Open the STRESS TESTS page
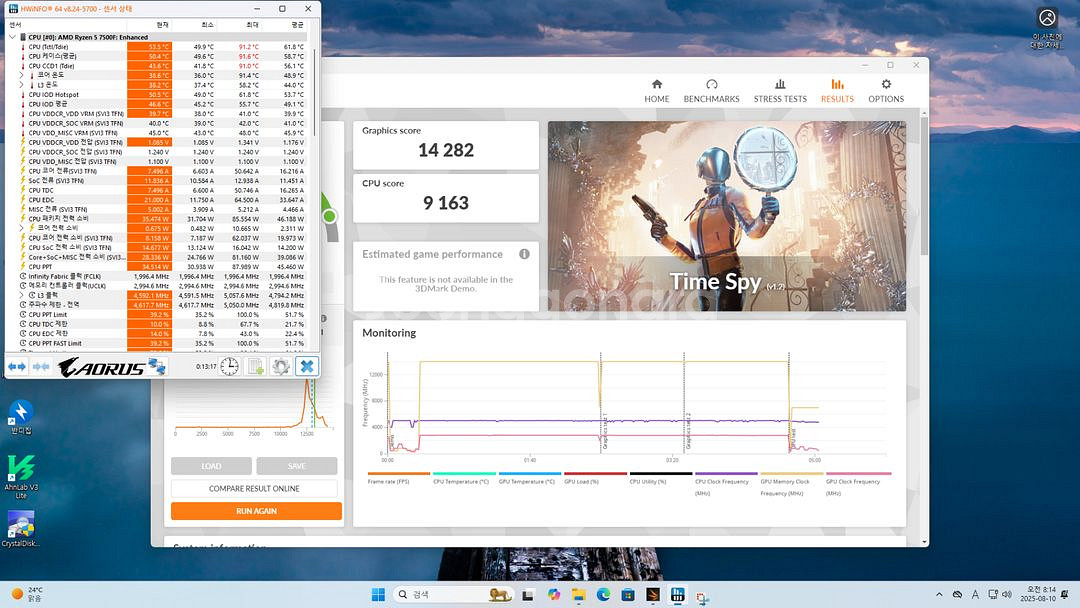 (x=780, y=90)
